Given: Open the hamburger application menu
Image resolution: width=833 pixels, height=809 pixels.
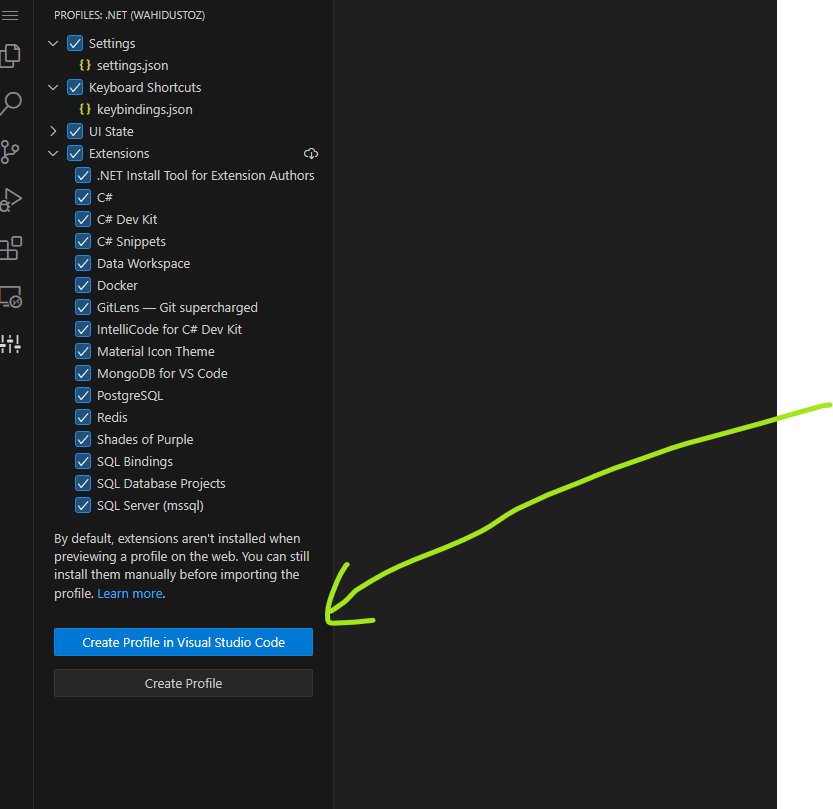Looking at the screenshot, I should [x=10, y=15].
